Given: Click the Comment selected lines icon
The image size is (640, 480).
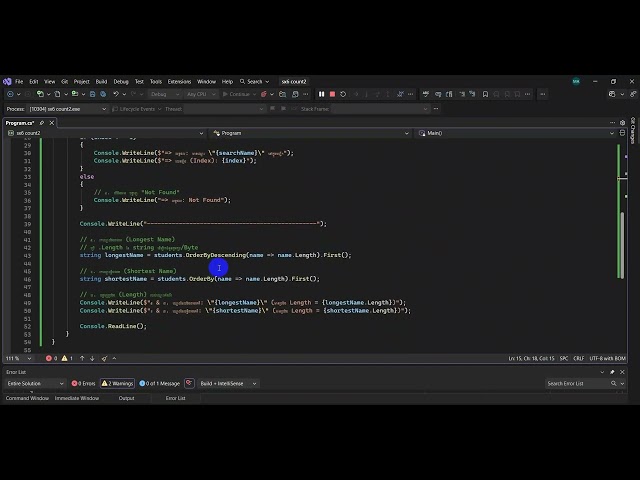Looking at the screenshot, I should click(462, 94).
